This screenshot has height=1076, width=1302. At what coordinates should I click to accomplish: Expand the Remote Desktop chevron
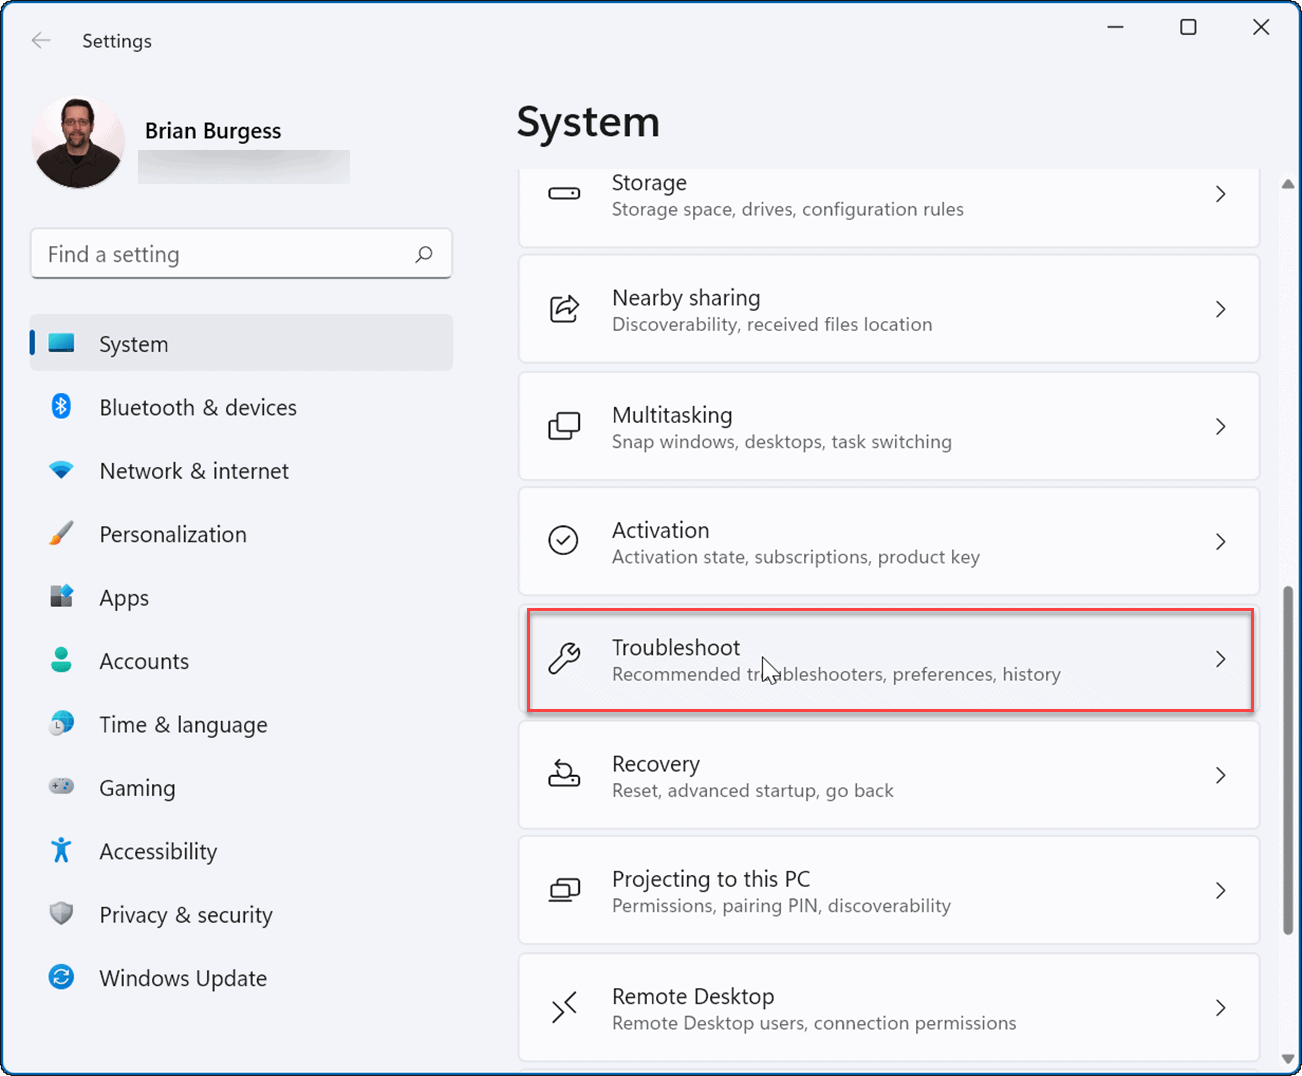(x=1220, y=1008)
